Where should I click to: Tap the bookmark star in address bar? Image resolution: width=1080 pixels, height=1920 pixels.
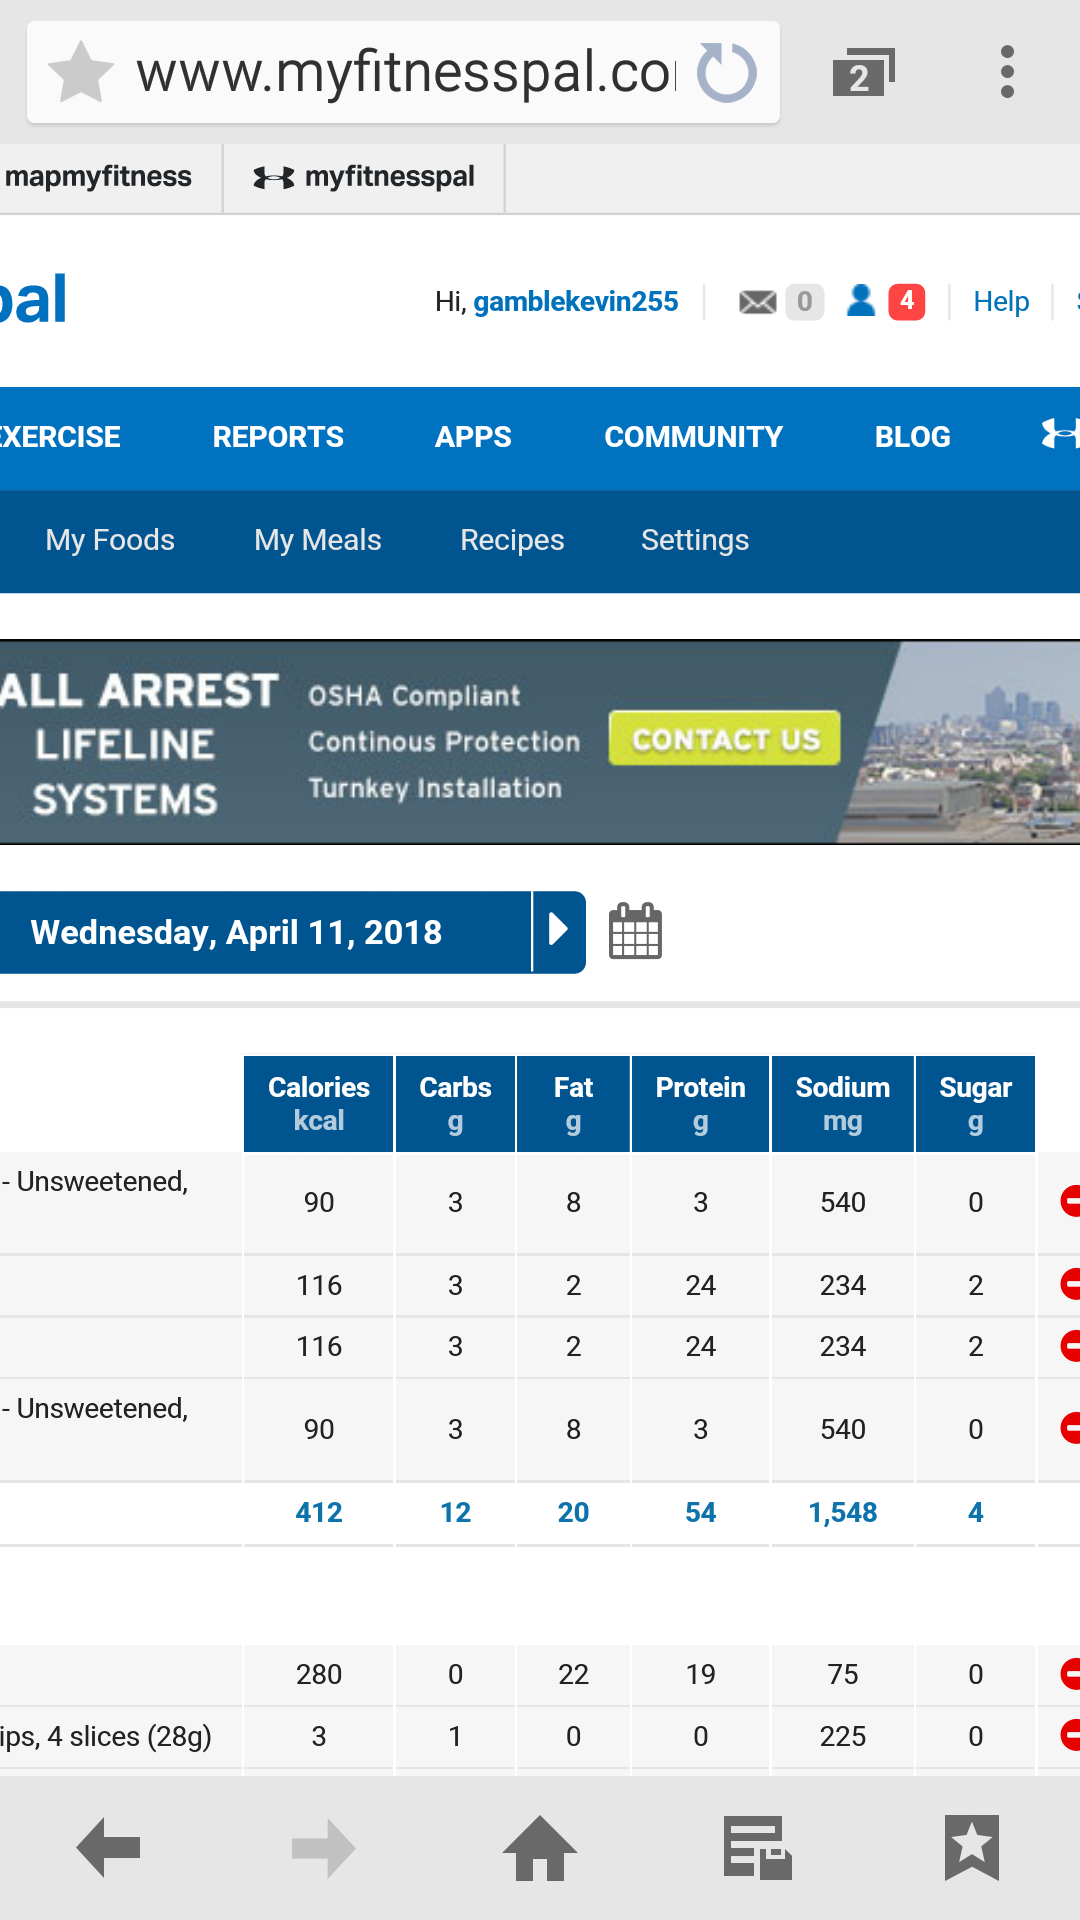tap(81, 72)
